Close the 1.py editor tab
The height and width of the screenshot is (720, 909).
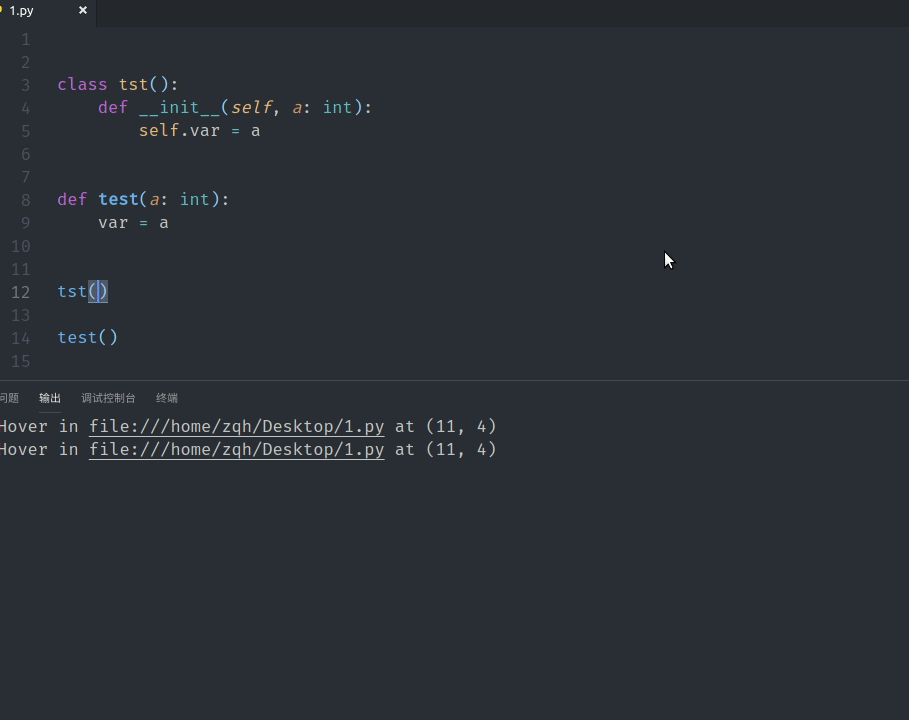click(83, 10)
